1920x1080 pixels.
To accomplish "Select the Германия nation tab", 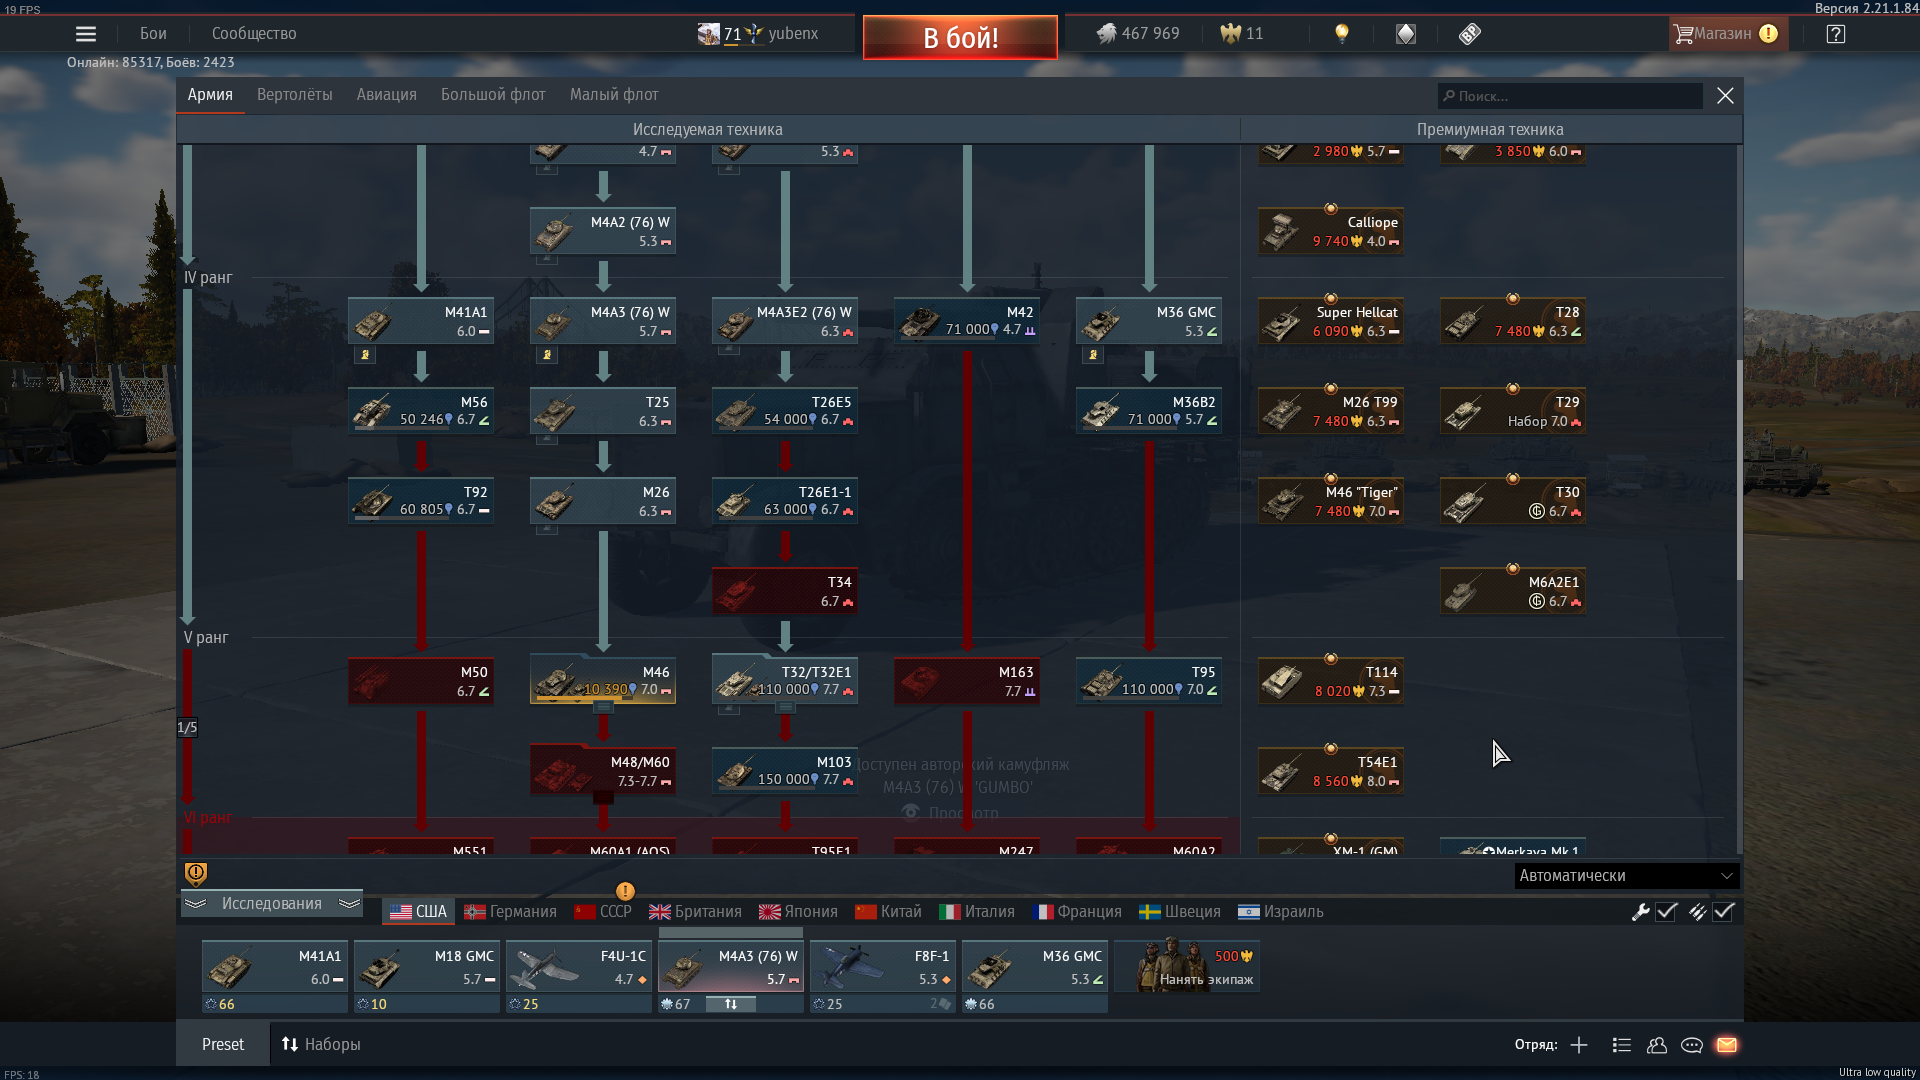I will (511, 912).
